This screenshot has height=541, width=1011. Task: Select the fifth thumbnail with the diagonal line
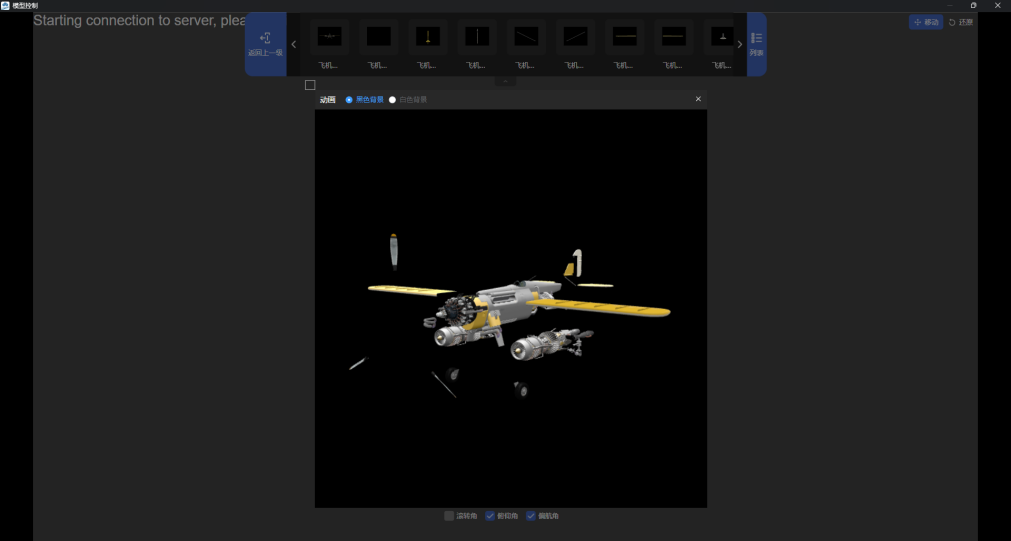pyautogui.click(x=526, y=37)
